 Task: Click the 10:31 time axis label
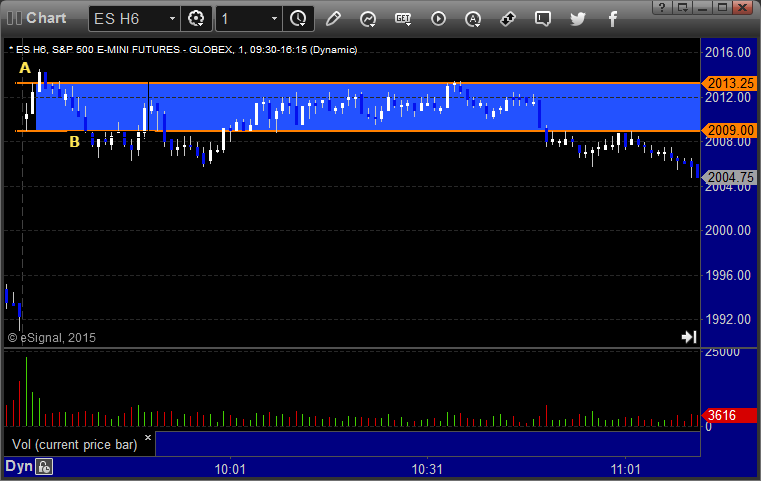(x=428, y=469)
